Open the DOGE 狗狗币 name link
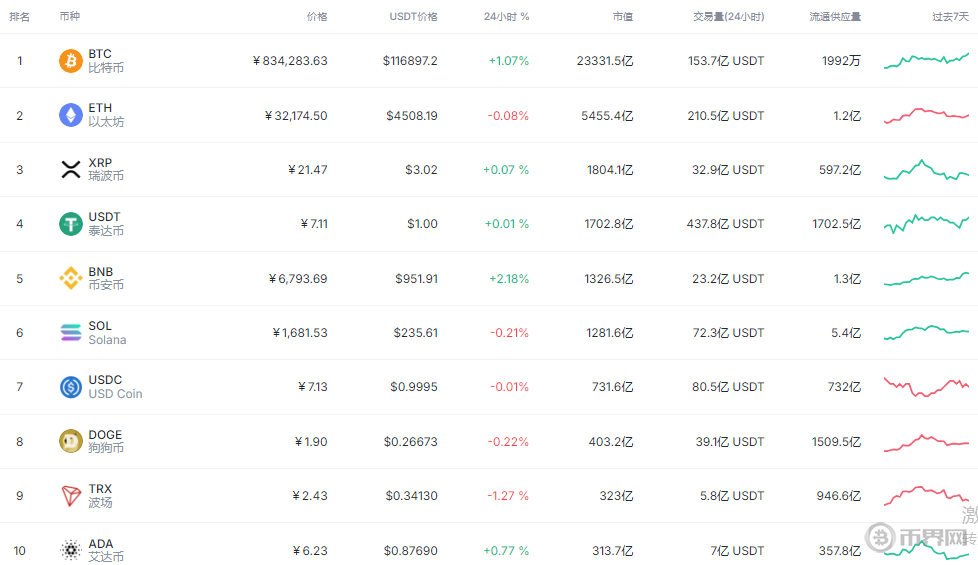 (105, 441)
